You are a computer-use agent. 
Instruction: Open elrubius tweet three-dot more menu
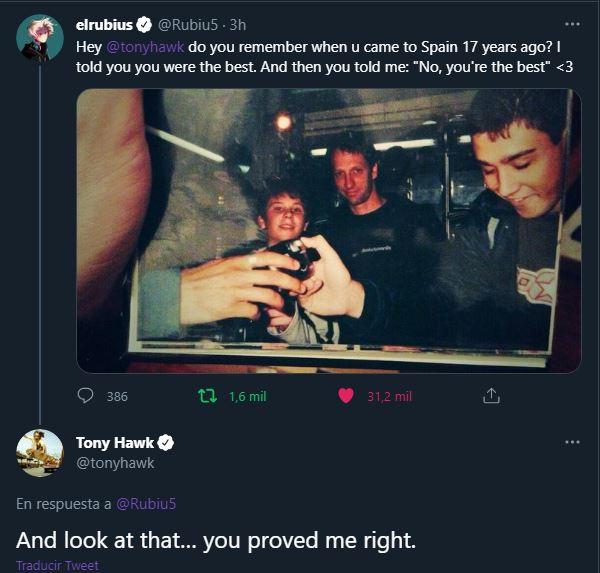pos(572,24)
